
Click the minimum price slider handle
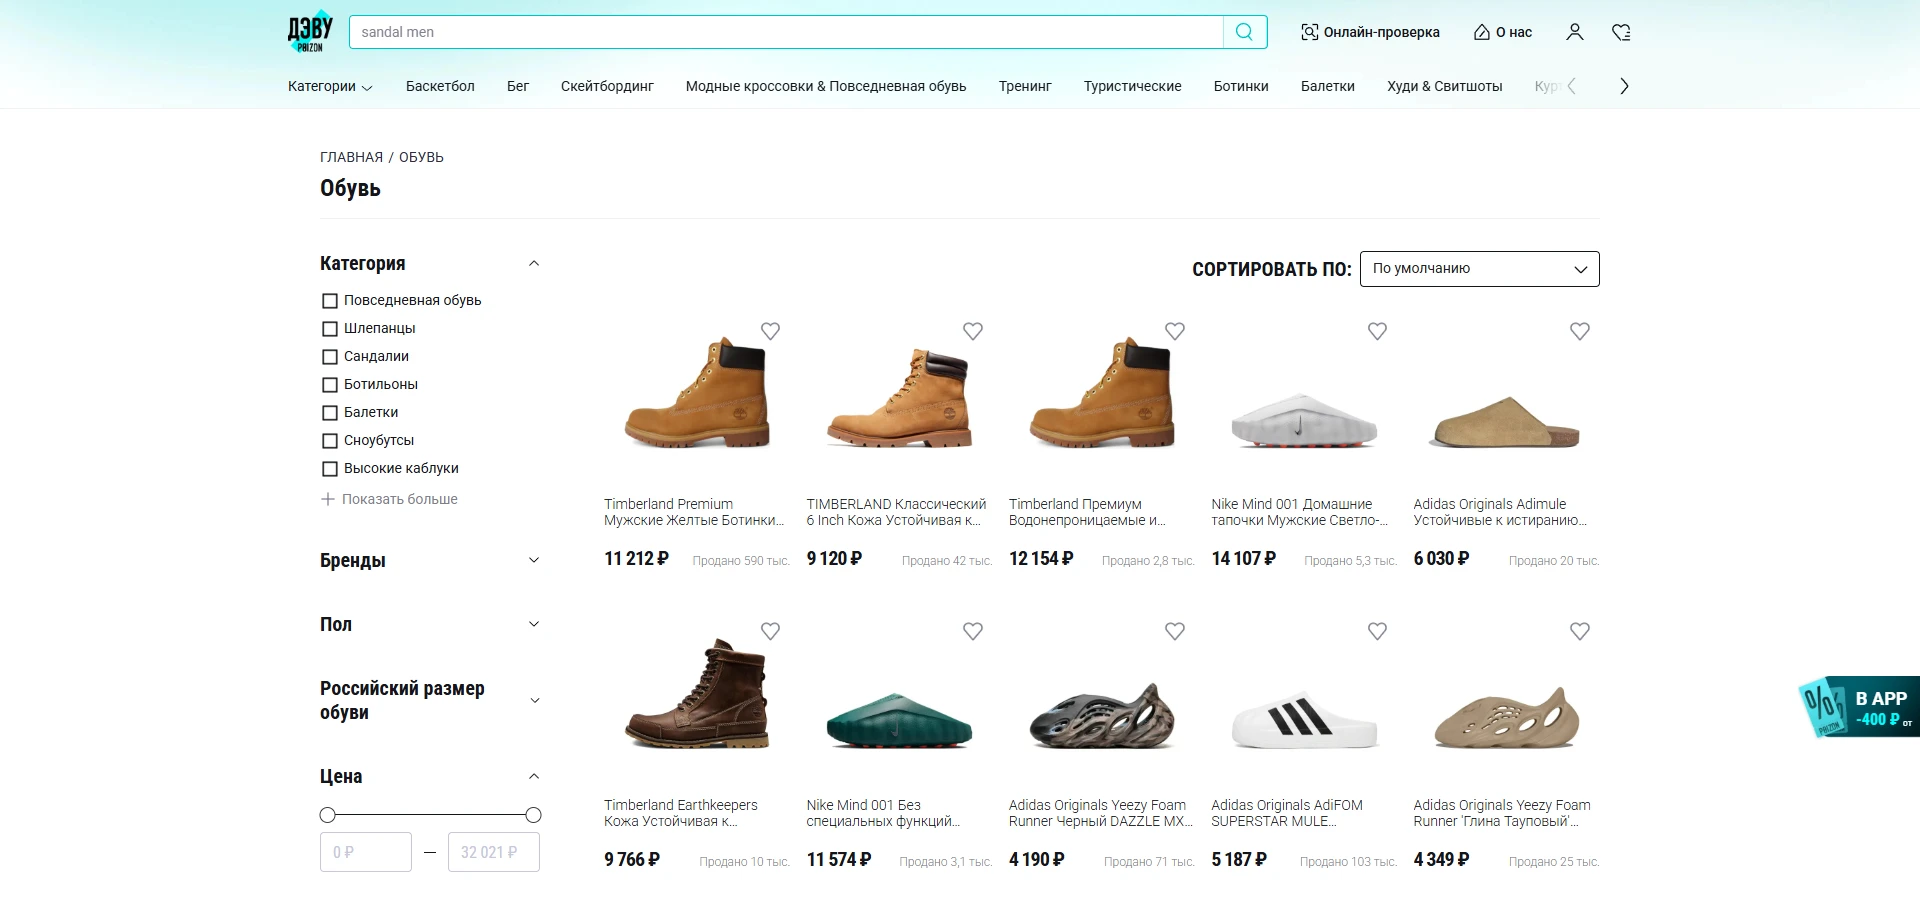[x=327, y=815]
